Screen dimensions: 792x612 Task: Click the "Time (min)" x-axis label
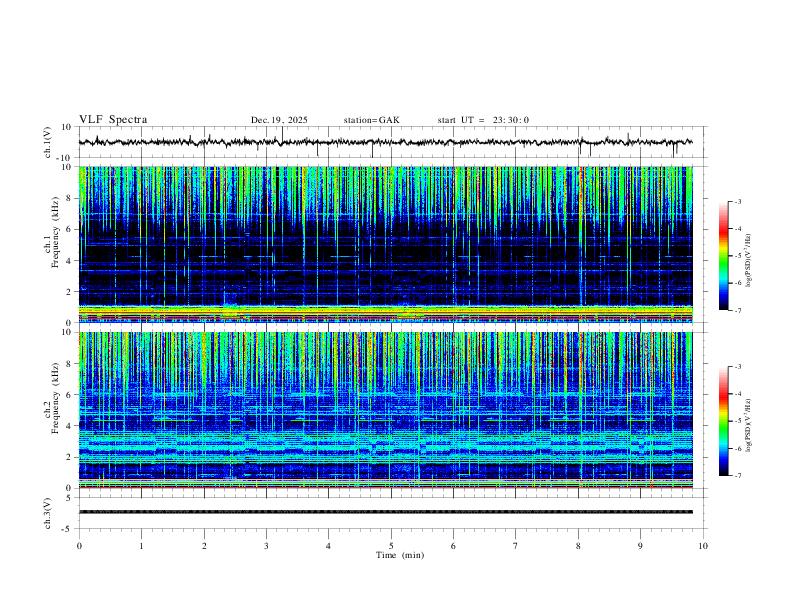[x=400, y=555]
